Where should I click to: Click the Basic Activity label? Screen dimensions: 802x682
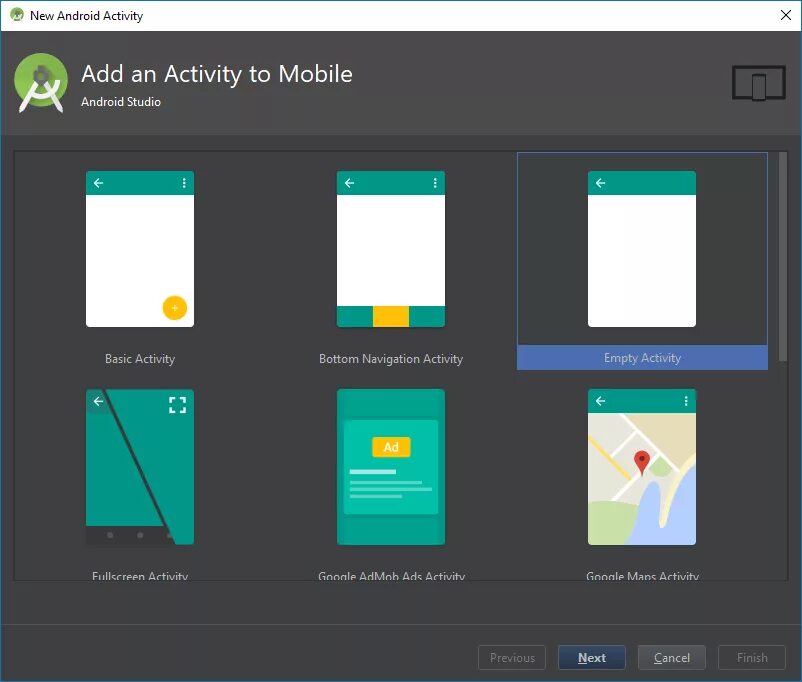[140, 359]
